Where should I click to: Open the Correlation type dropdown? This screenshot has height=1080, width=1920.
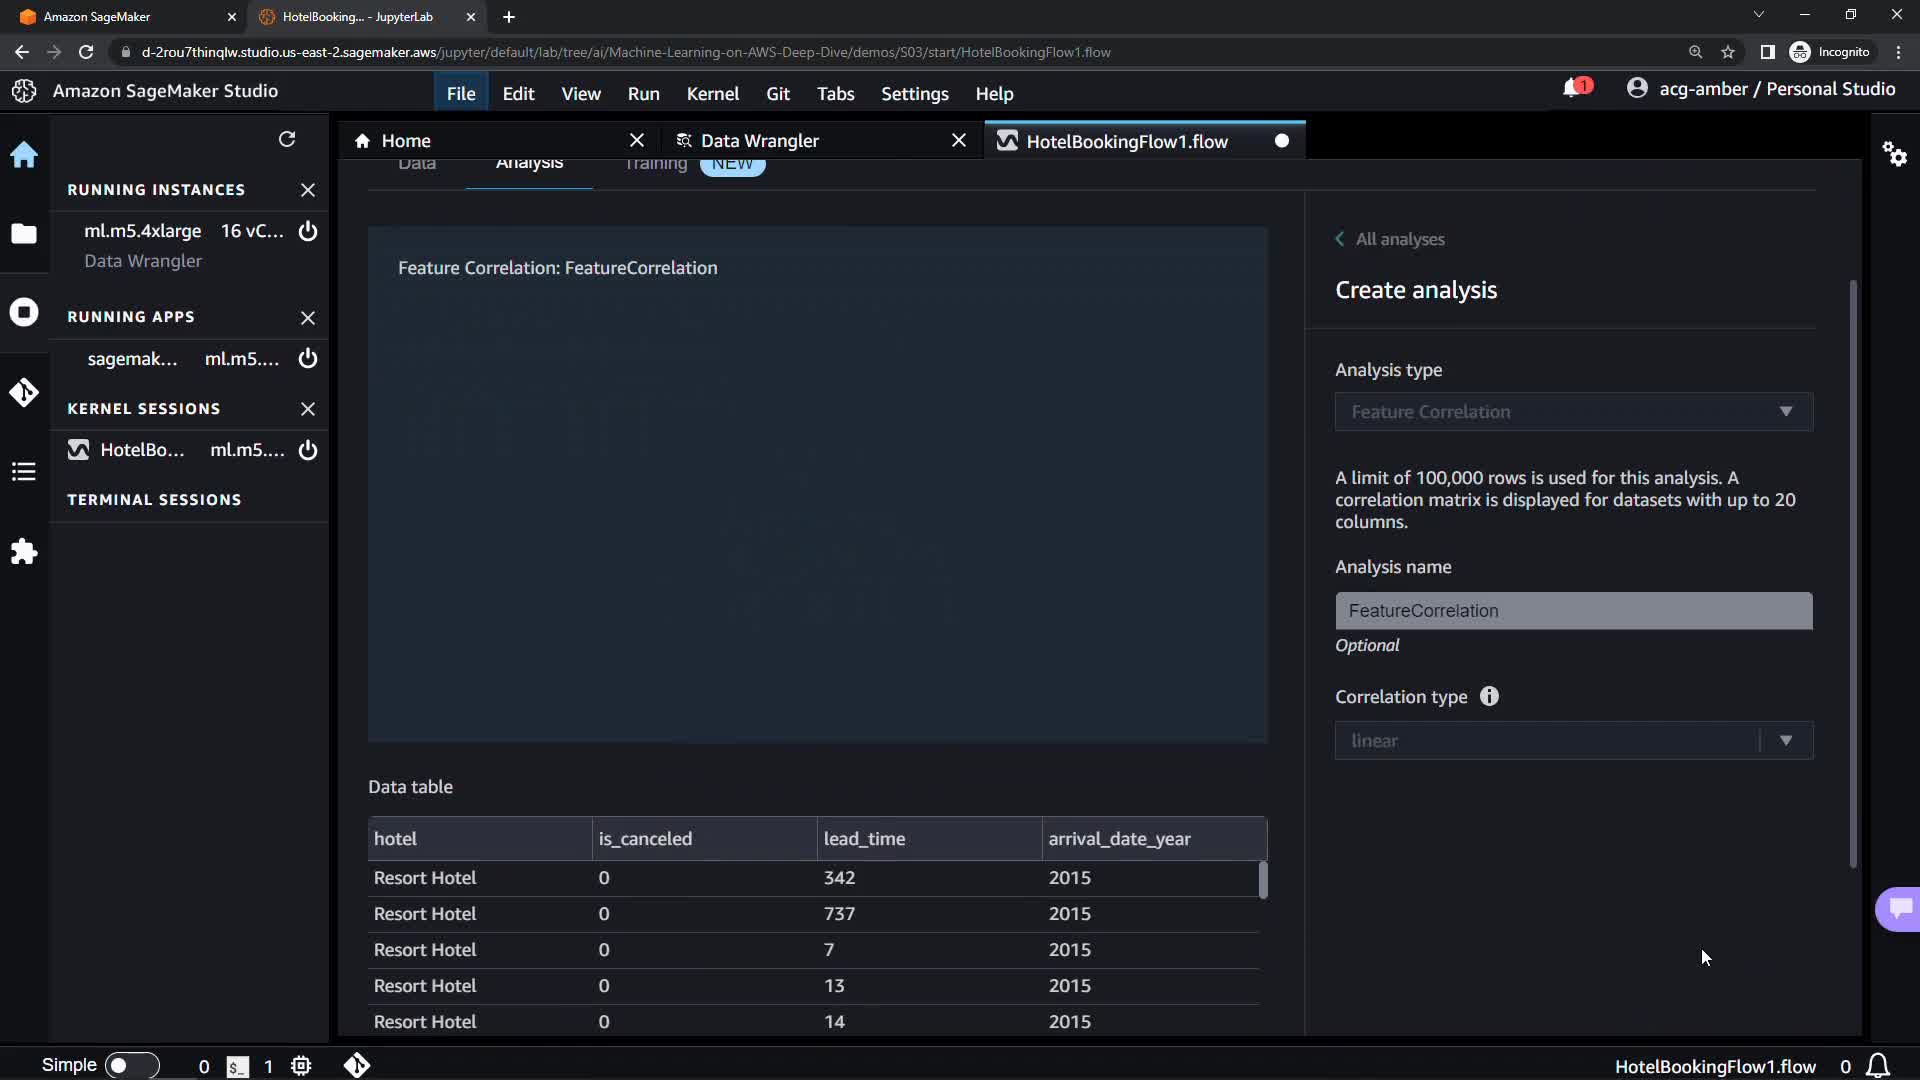1573,741
